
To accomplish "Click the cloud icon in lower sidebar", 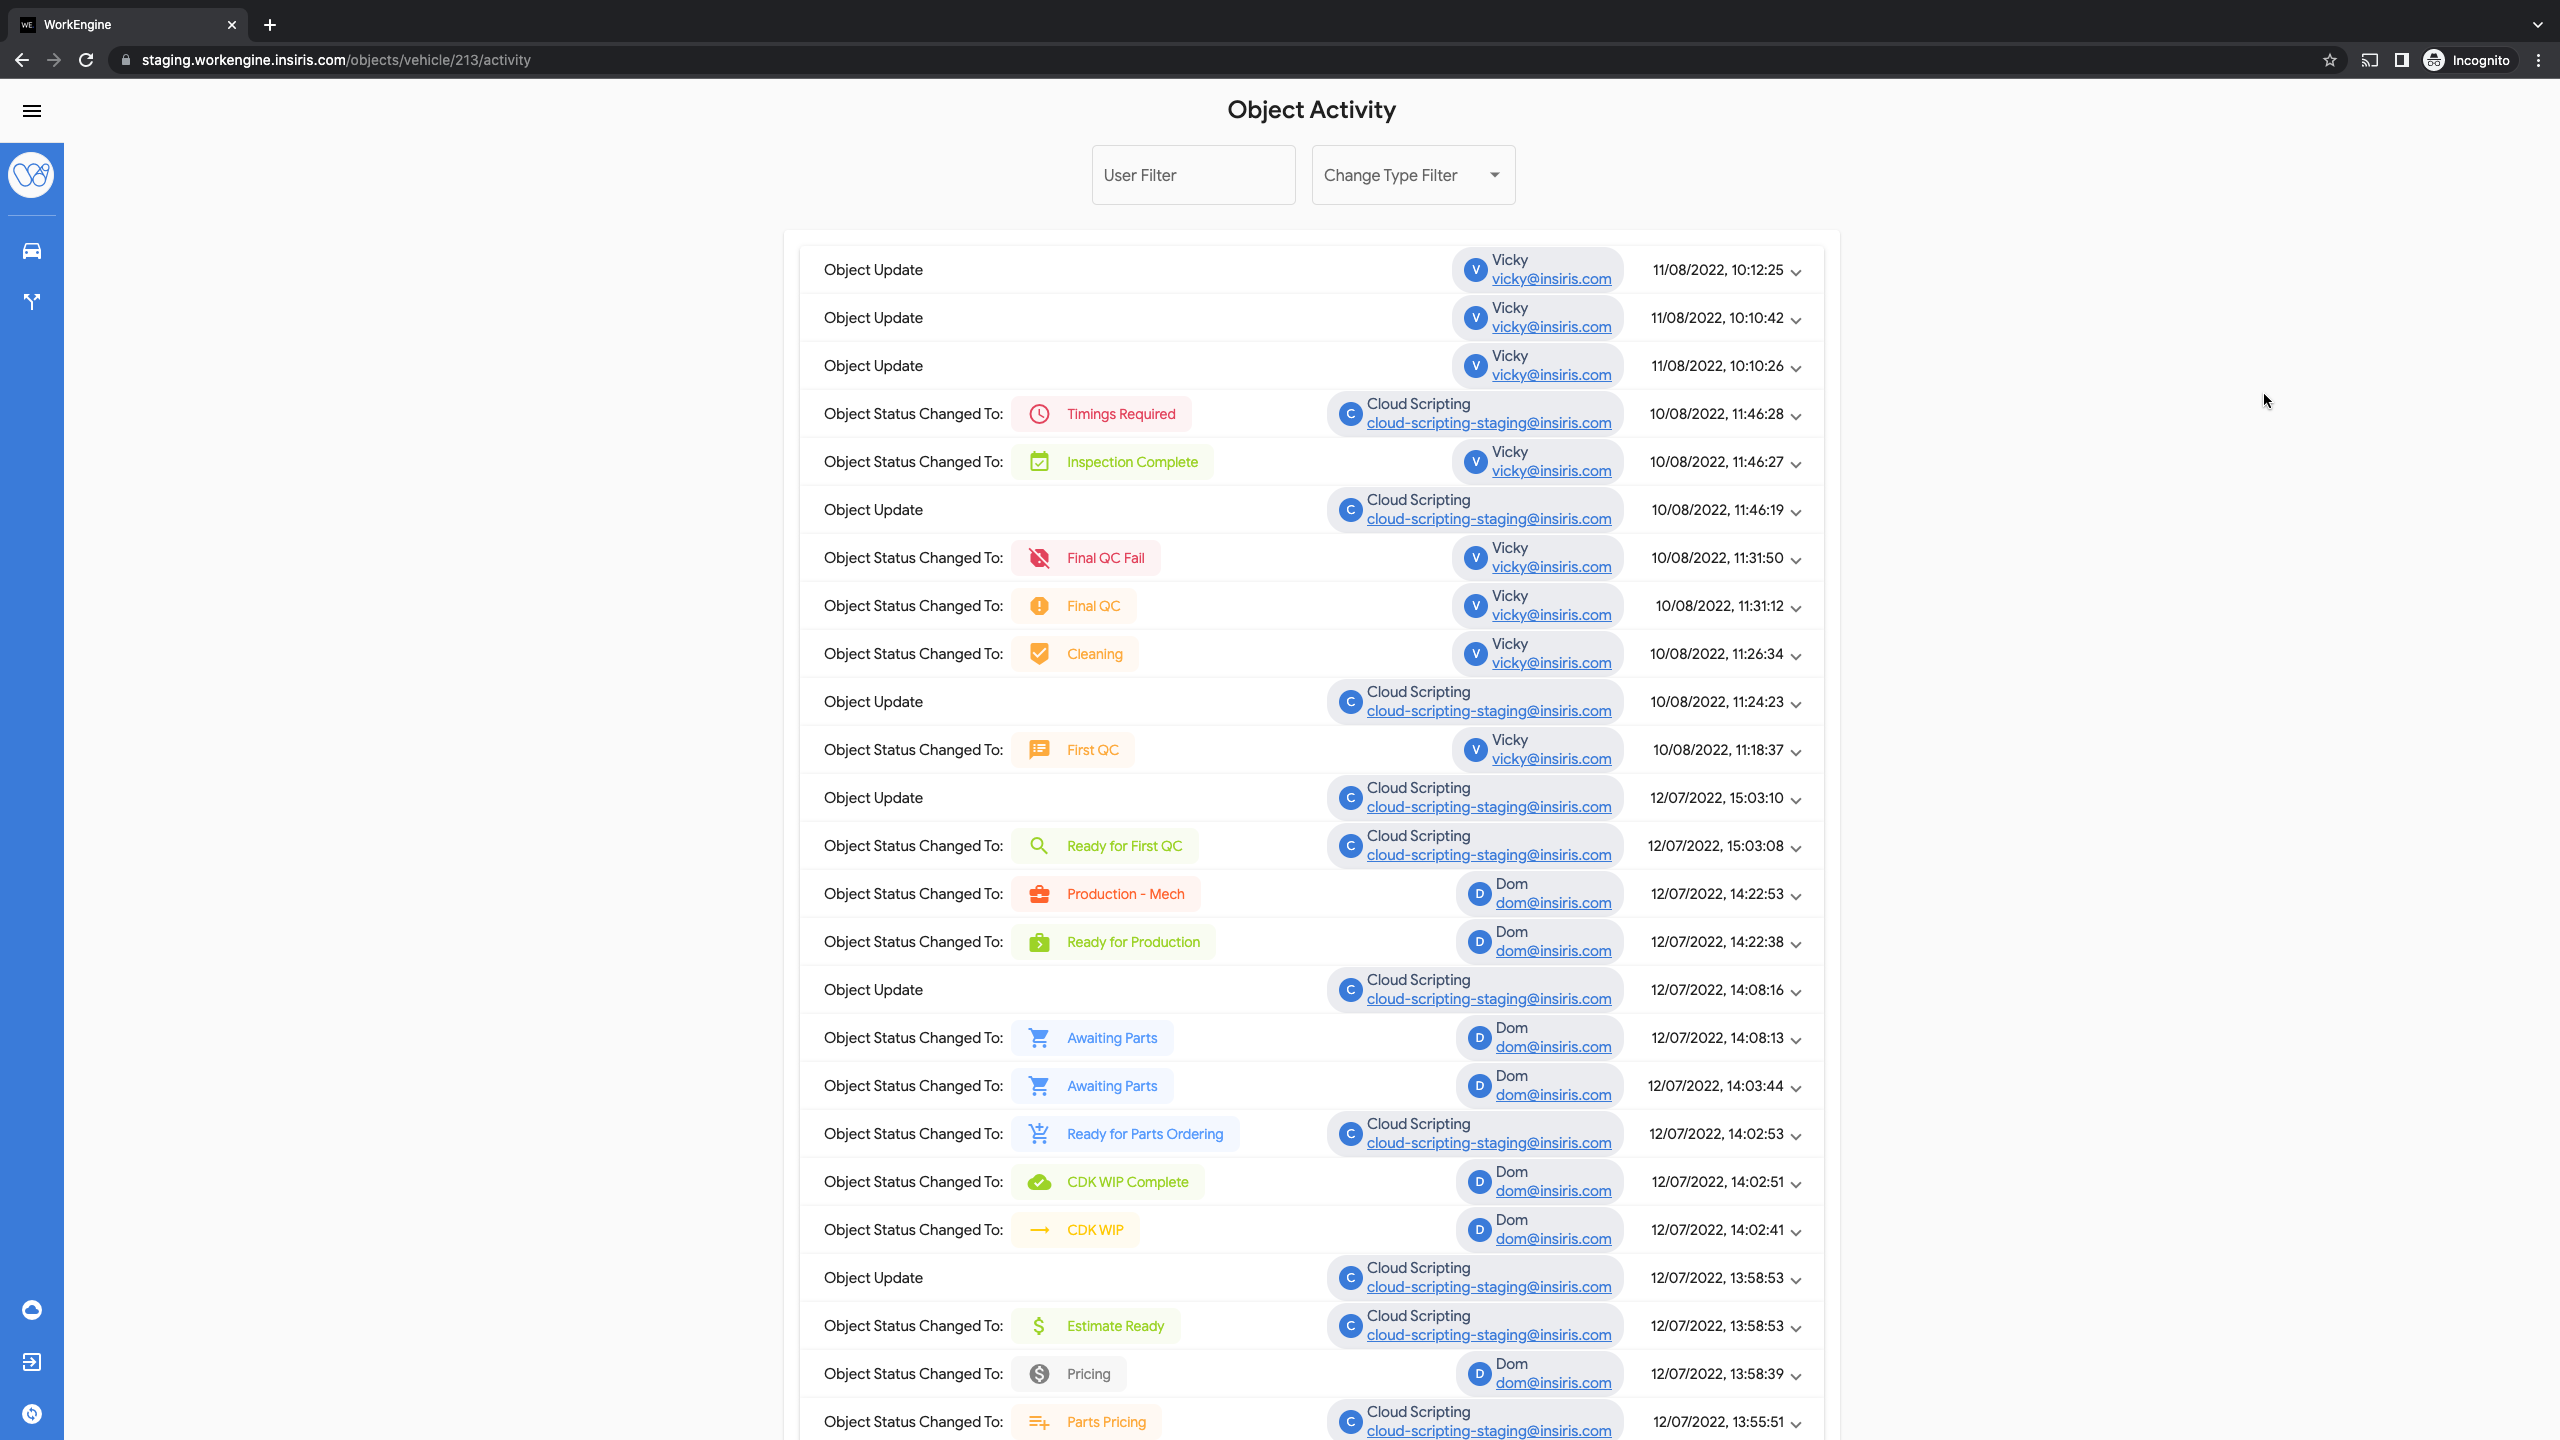I will click(x=32, y=1310).
